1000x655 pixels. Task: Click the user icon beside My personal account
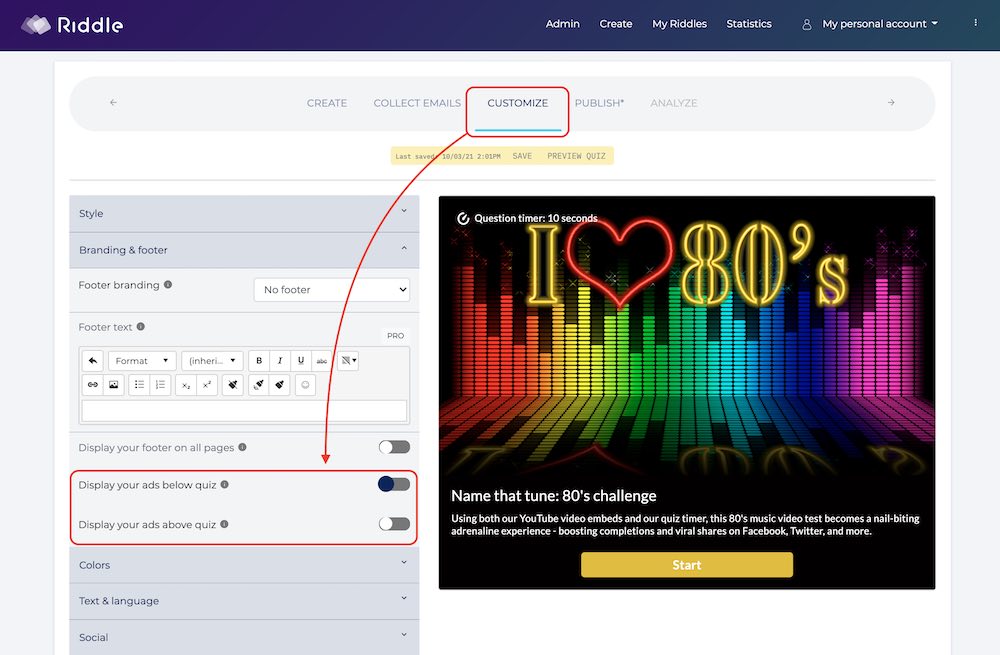pyautogui.click(x=807, y=24)
